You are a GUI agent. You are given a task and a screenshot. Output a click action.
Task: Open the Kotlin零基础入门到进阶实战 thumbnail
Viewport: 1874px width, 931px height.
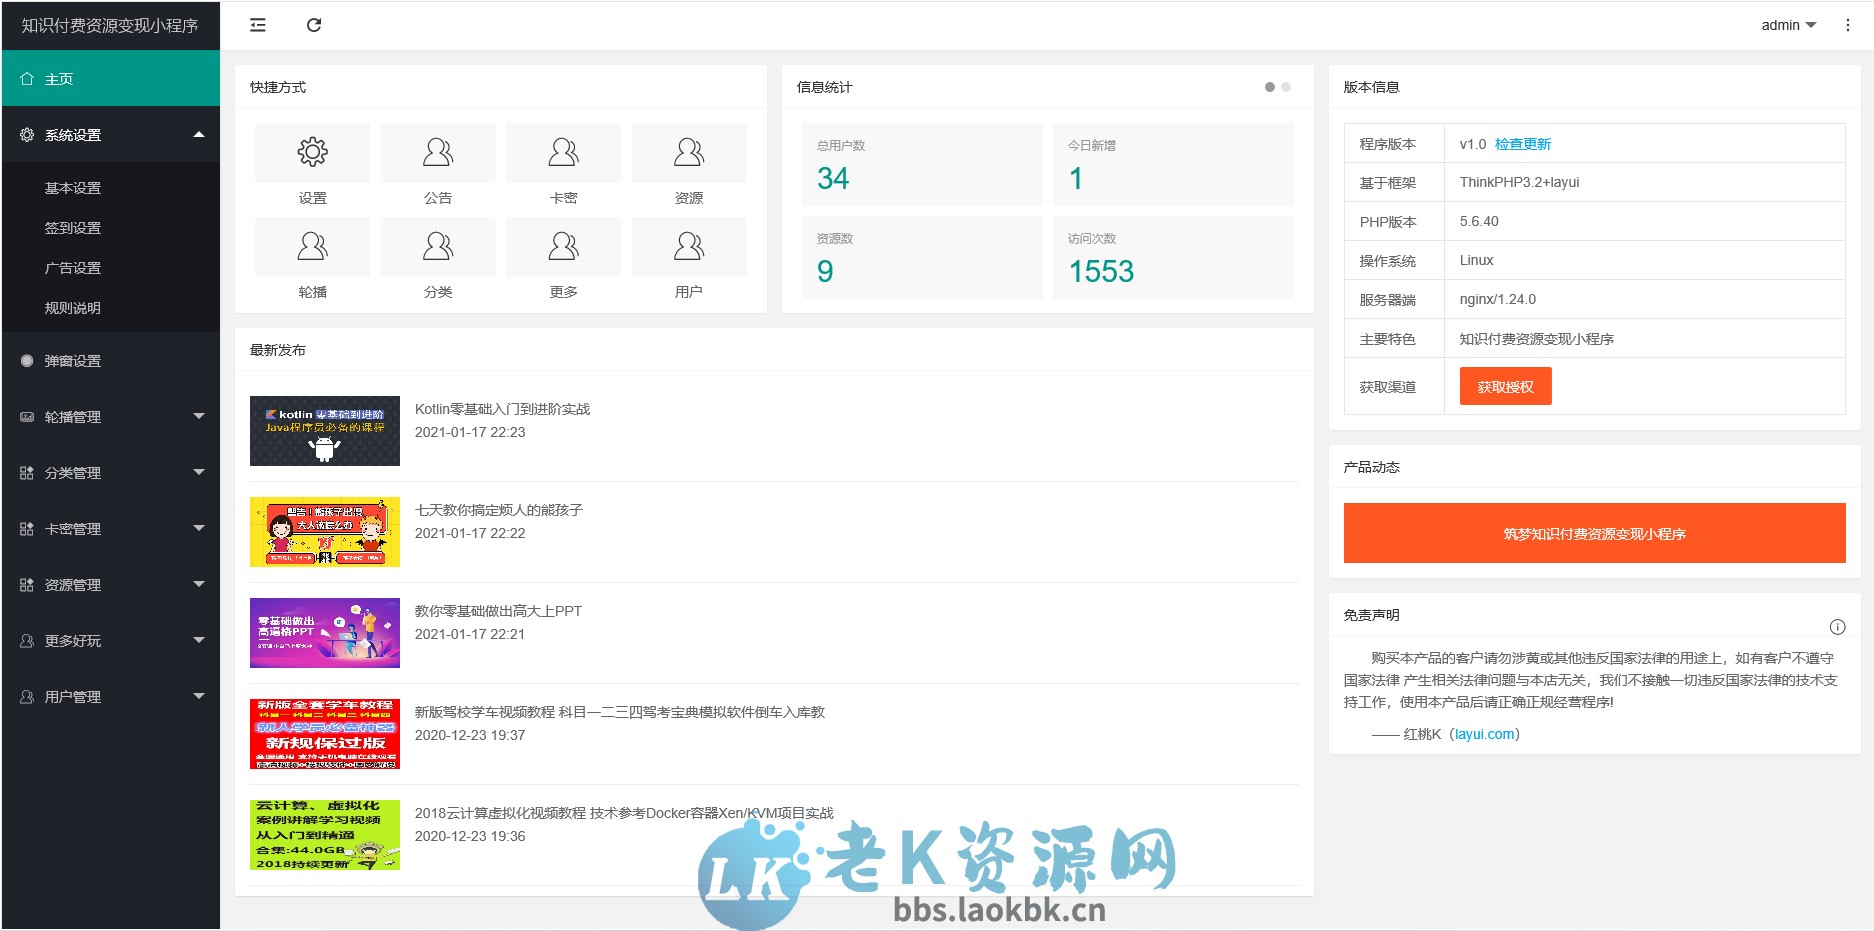324,430
